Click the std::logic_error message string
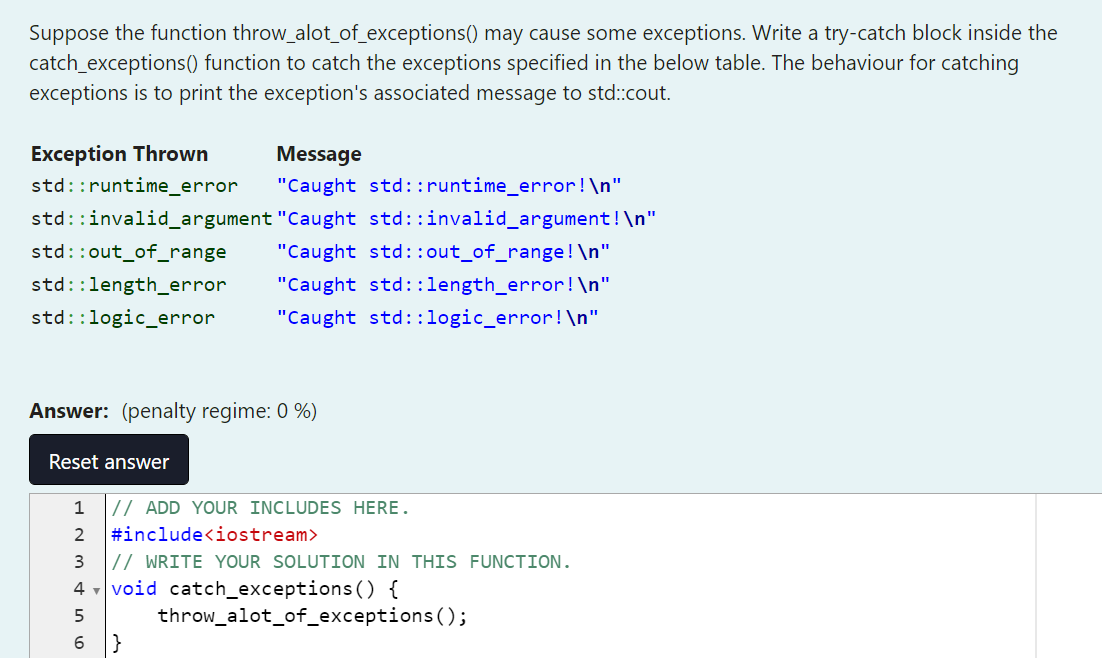This screenshot has height=658, width=1102. (x=437, y=317)
